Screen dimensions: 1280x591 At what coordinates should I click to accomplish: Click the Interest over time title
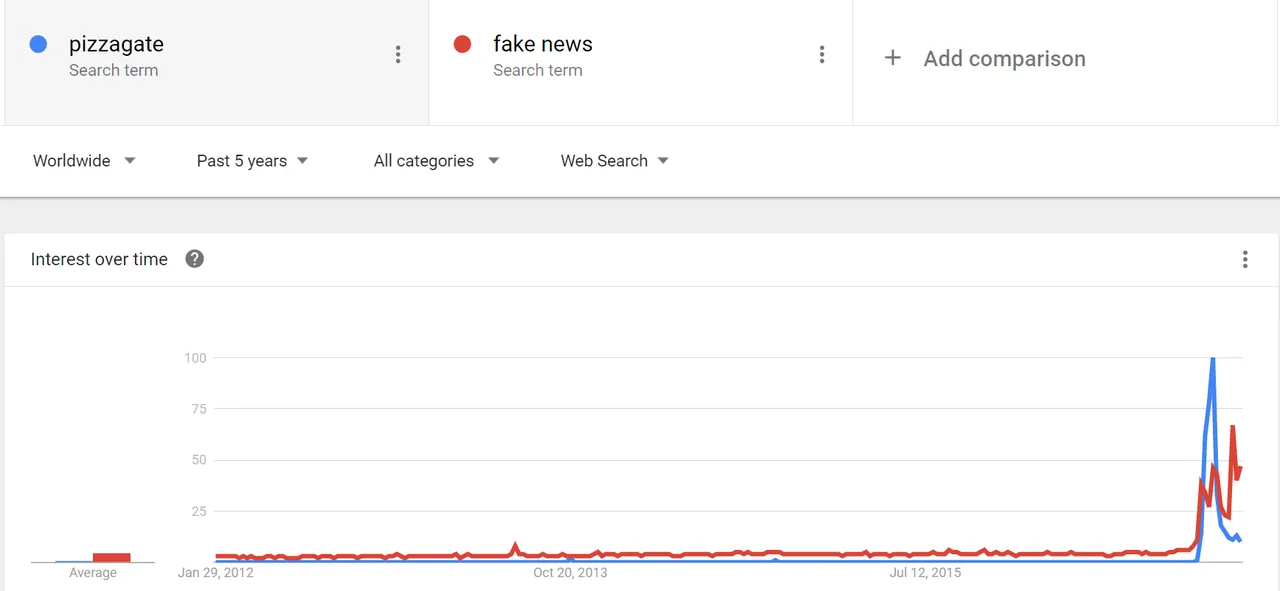99,259
